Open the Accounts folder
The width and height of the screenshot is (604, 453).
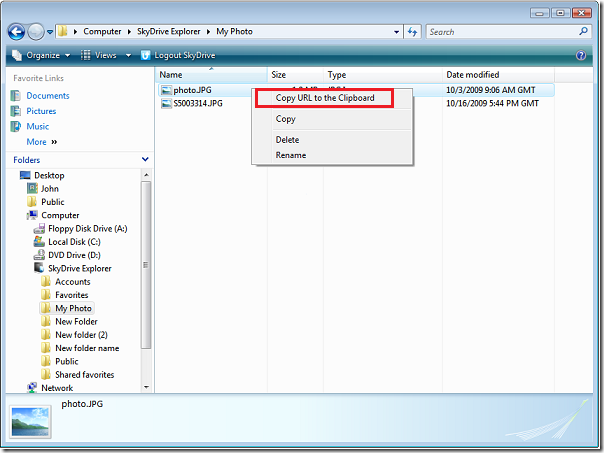click(x=72, y=282)
